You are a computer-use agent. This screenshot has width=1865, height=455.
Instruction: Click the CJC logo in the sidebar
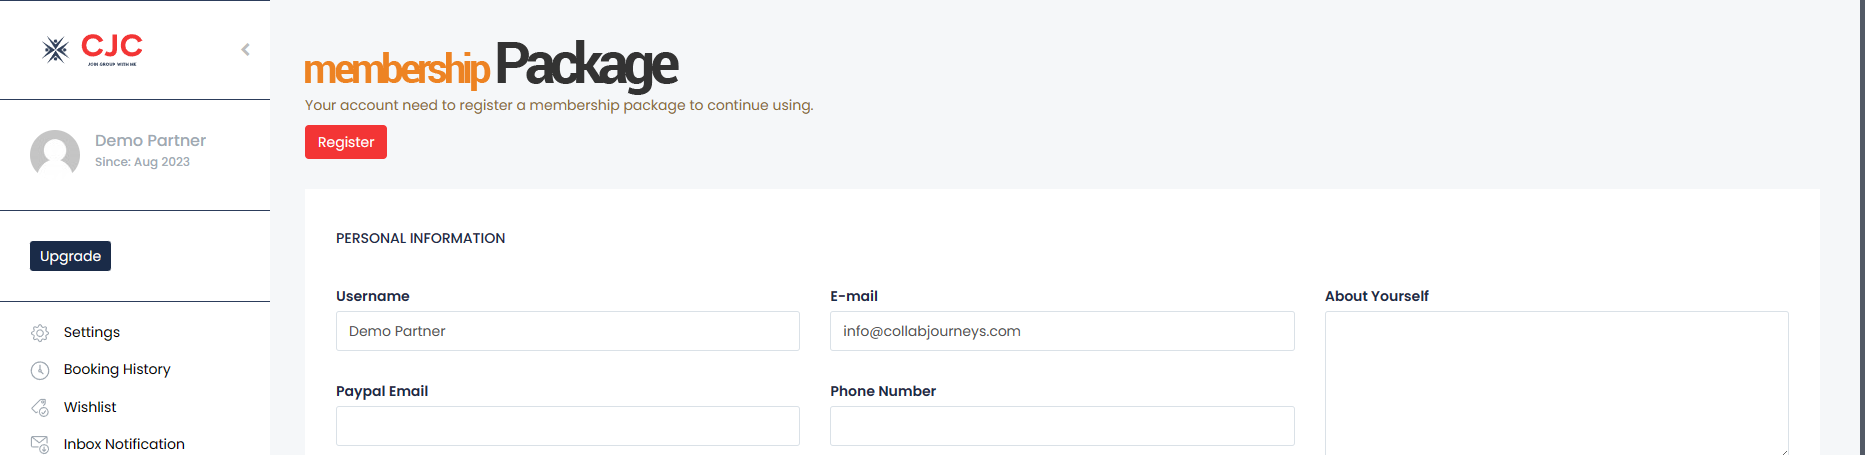[x=93, y=49]
